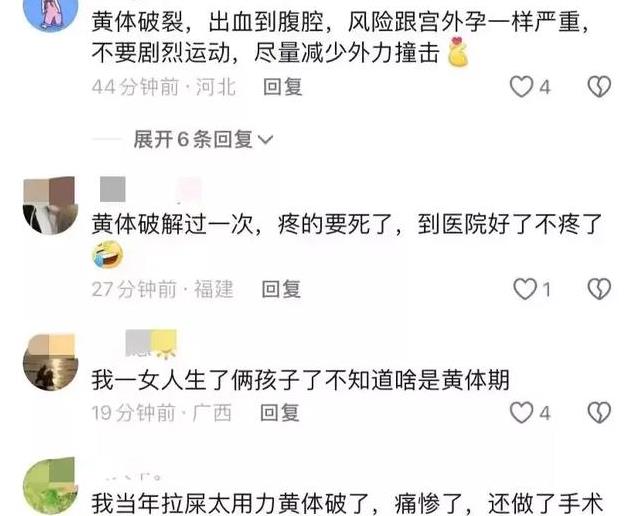Reply to the 44分钟前 河北 comment

(x=282, y=87)
